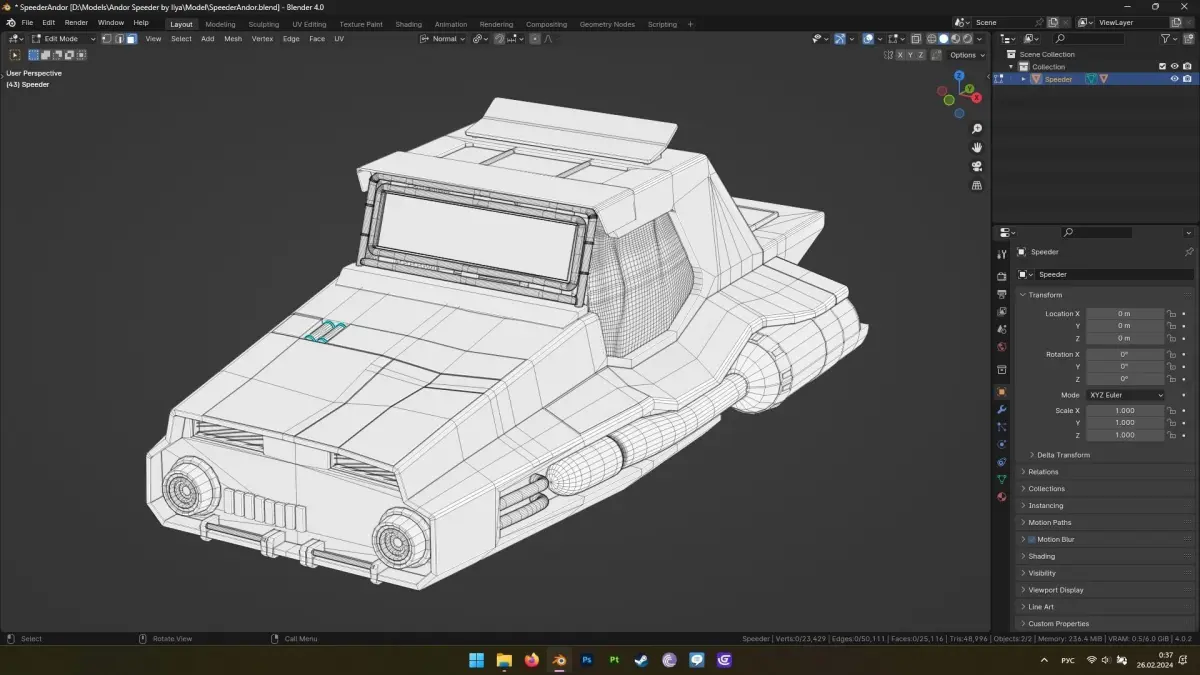Screen dimensions: 1200x675
Task: Toggle proportional editing button
Action: (x=535, y=39)
